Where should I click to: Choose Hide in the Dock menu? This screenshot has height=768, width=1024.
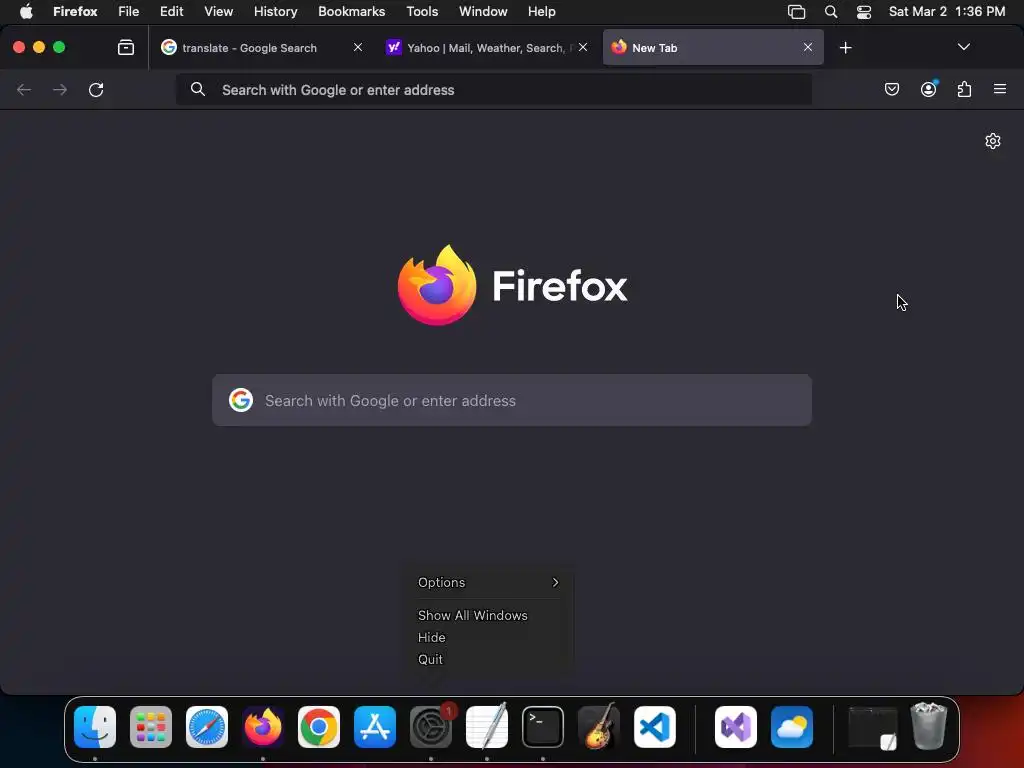(432, 637)
